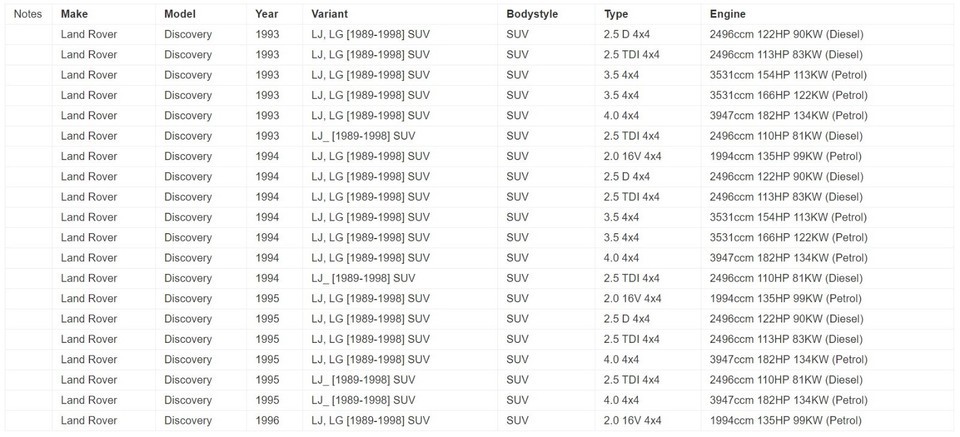Screen dimensions: 960x437
Task: Click the 1994 3531ccm 154HP 113KW engine
Action: [x=789, y=217]
